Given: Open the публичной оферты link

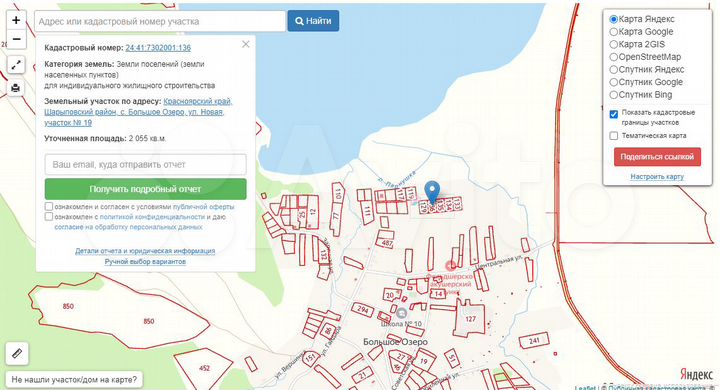Looking at the screenshot, I should point(203,207).
